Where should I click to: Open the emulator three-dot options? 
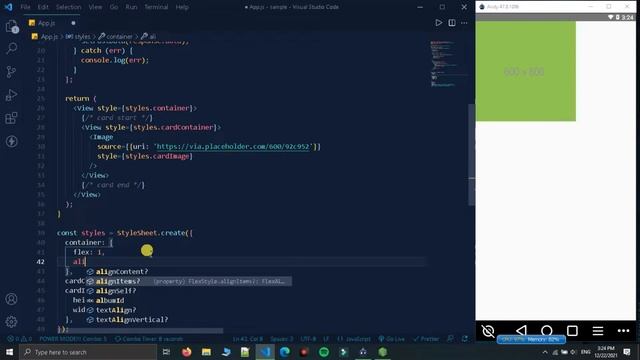623,331
